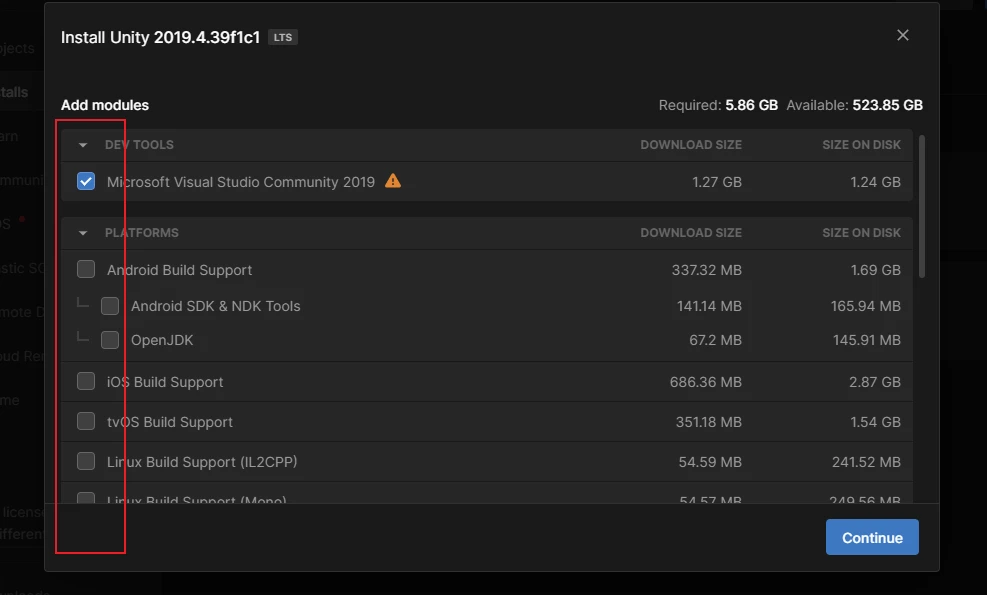Collapse the DEV TOOLS section arrow

click(x=83, y=145)
